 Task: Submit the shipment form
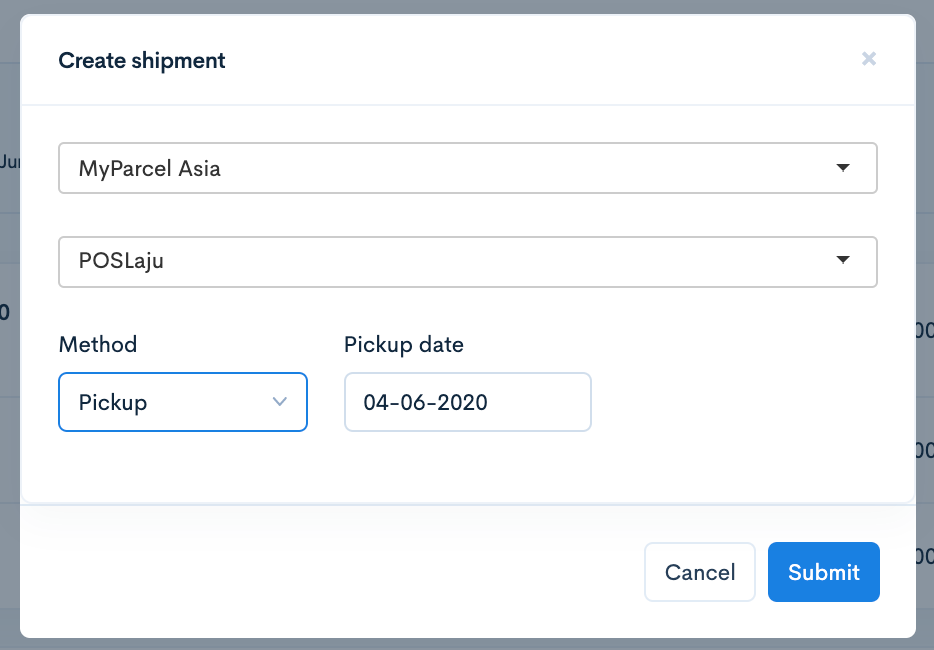(x=824, y=572)
